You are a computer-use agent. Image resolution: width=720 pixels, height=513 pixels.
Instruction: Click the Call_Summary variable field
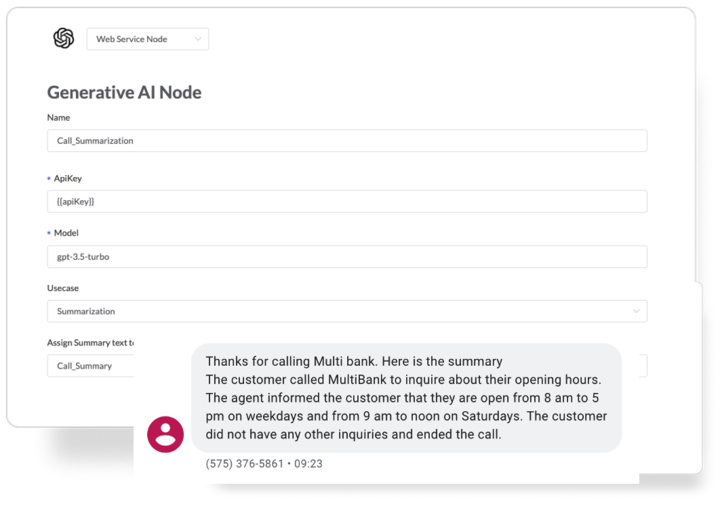[90, 366]
